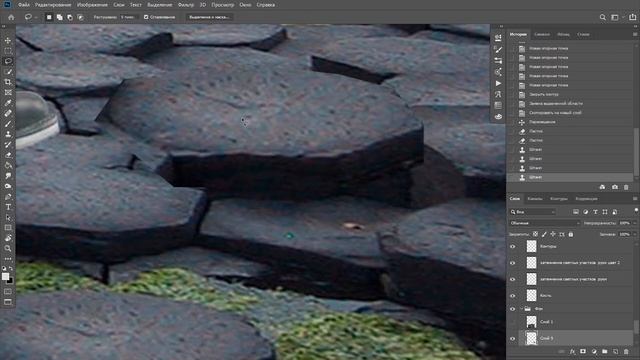The width and height of the screenshot is (640, 360).
Task: Open layer filter type dropdown Вид
Action: tap(533, 212)
